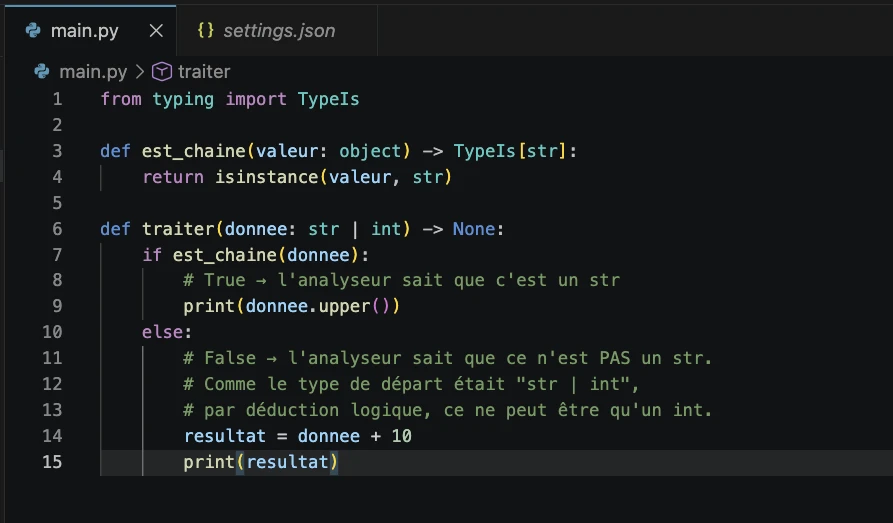Click the cube symbol icon beside traiter
Image resolution: width=893 pixels, height=523 pixels.
click(161, 72)
